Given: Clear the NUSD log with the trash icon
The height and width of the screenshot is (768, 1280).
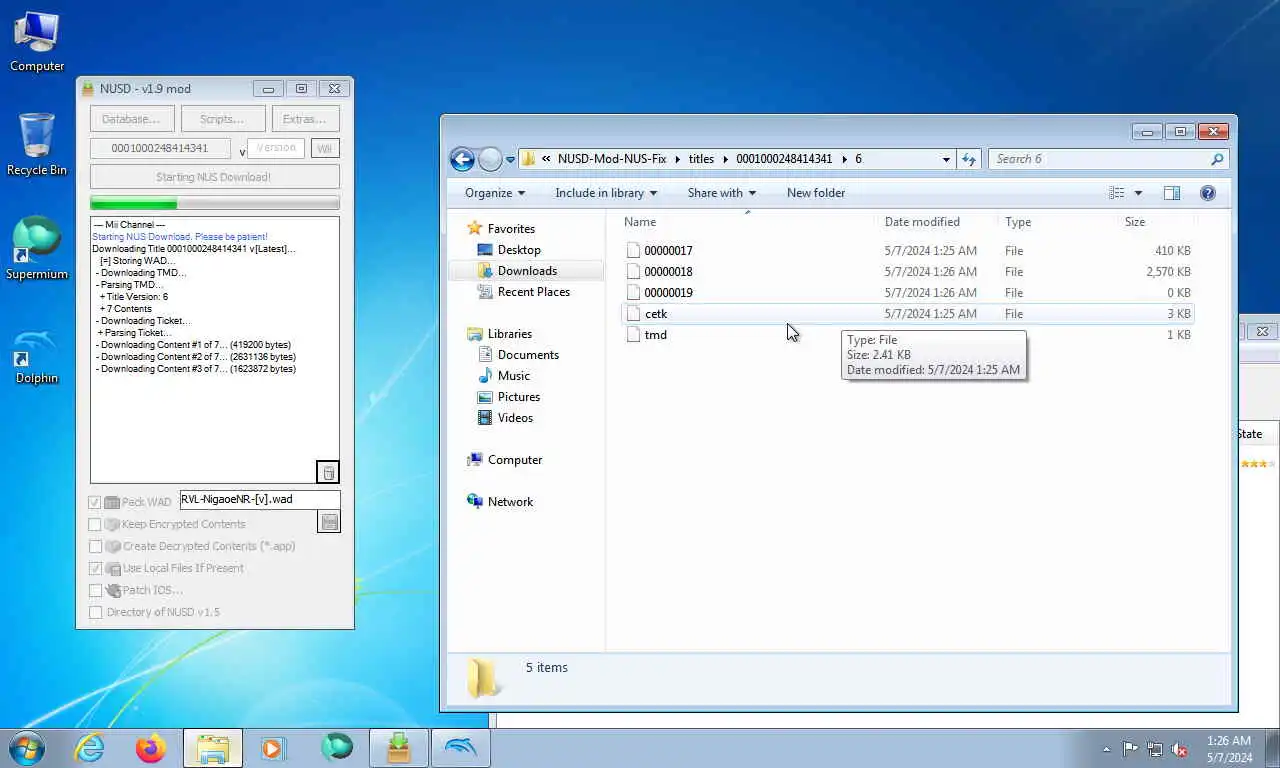Looking at the screenshot, I should (328, 472).
